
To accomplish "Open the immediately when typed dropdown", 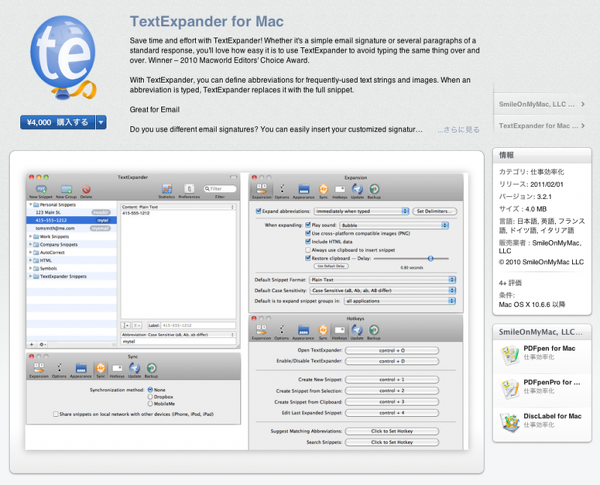I will pos(361,211).
